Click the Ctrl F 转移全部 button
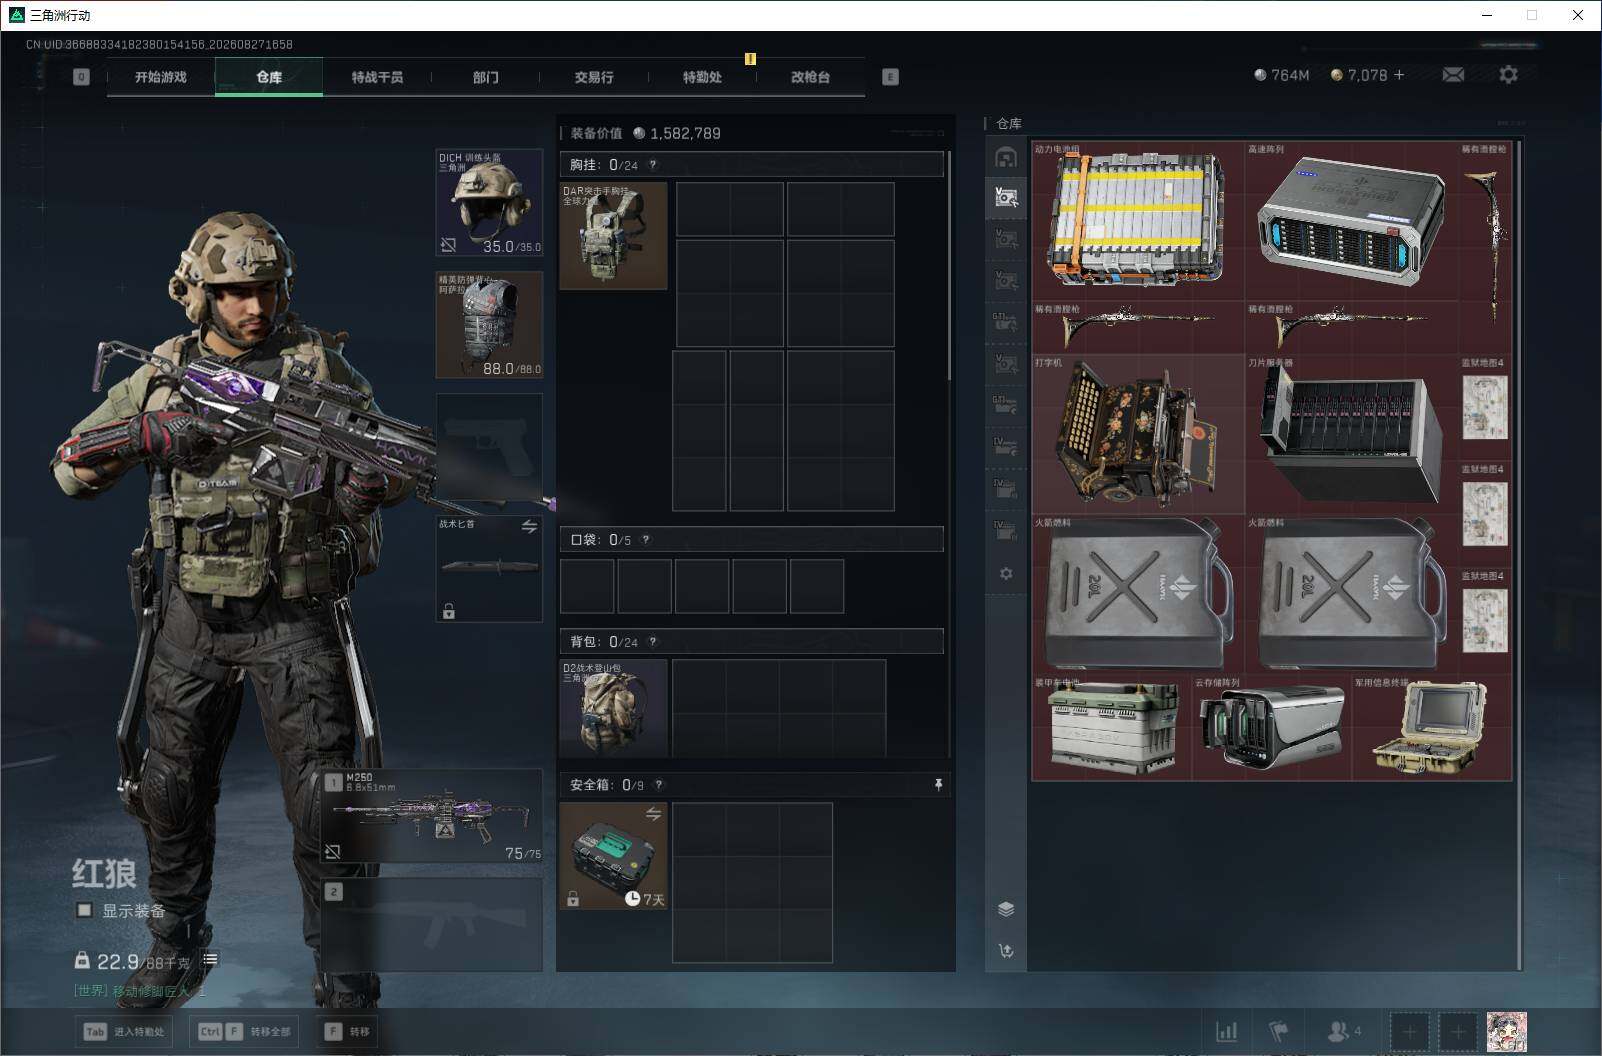 click(x=245, y=1031)
